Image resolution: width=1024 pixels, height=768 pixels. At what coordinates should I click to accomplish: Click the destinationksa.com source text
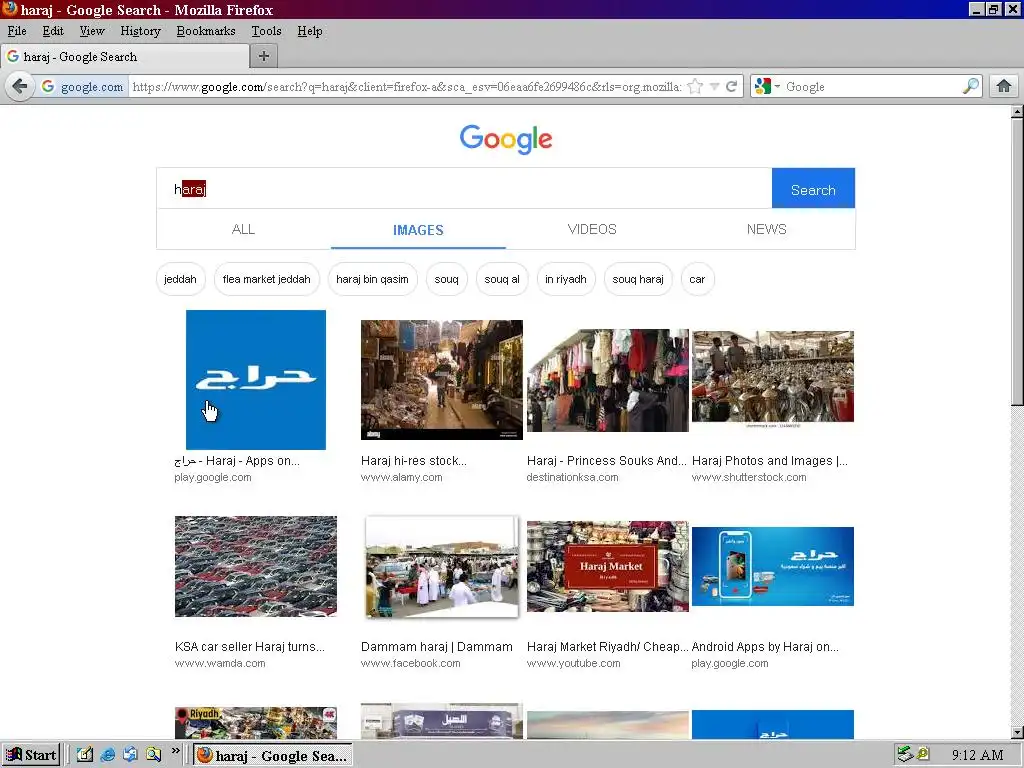[573, 477]
